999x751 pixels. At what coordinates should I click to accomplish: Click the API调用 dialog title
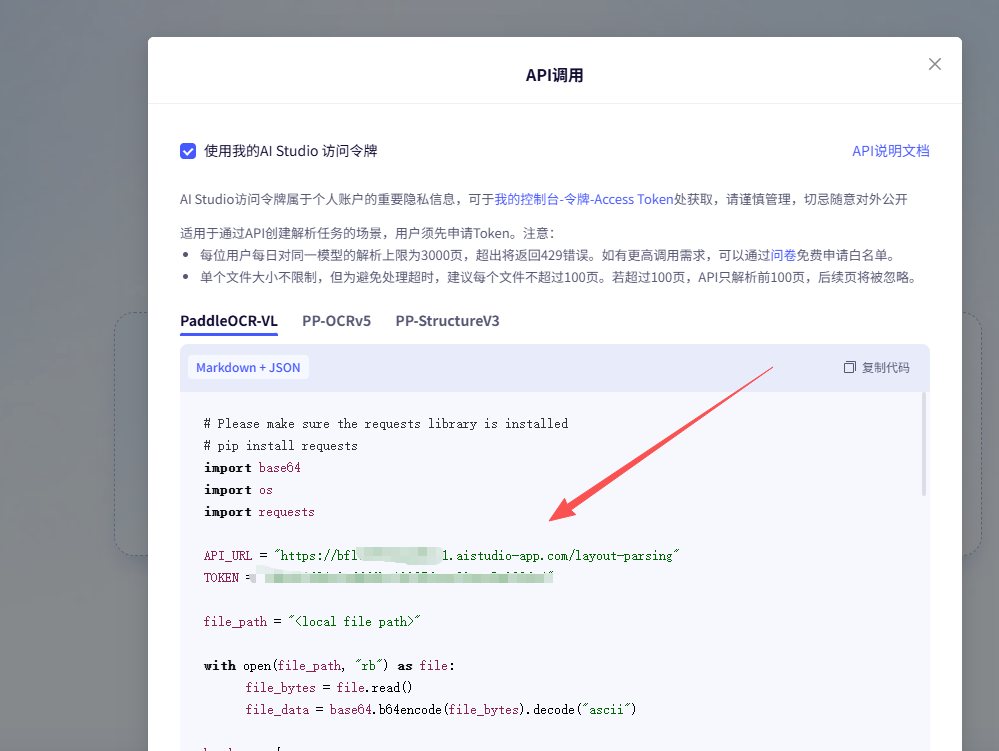(x=554, y=75)
